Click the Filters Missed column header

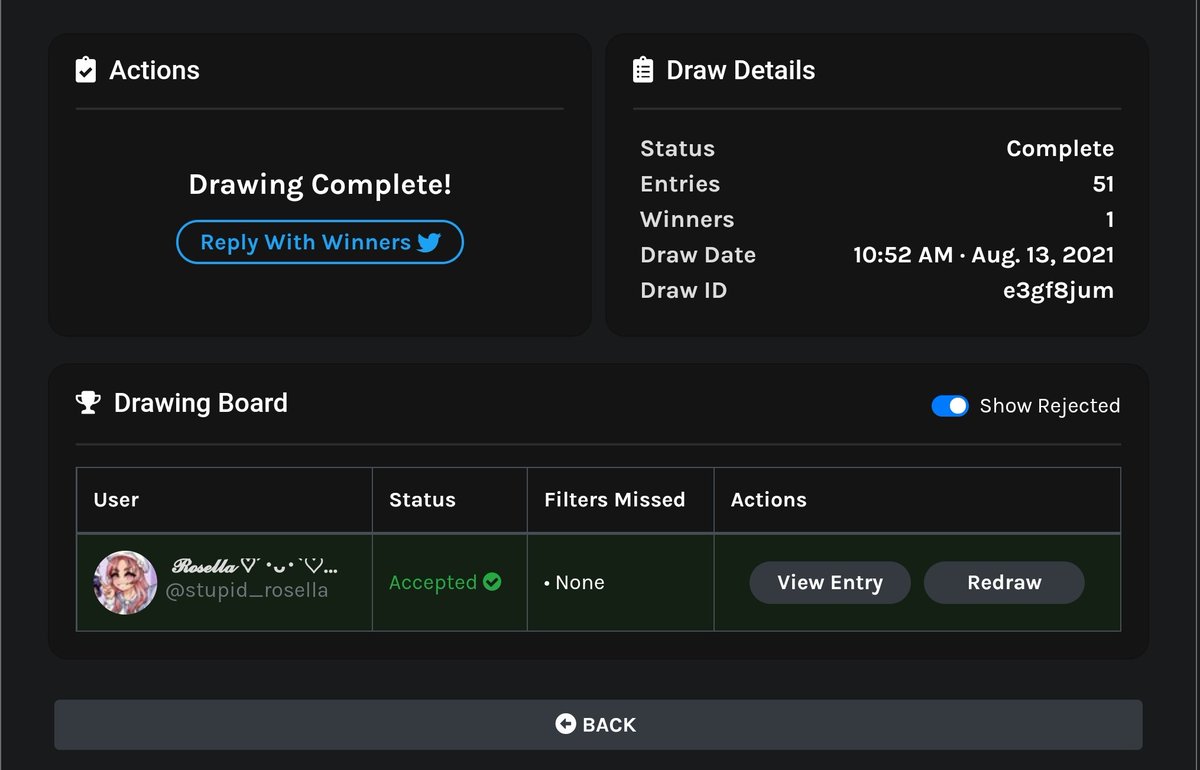(x=615, y=500)
